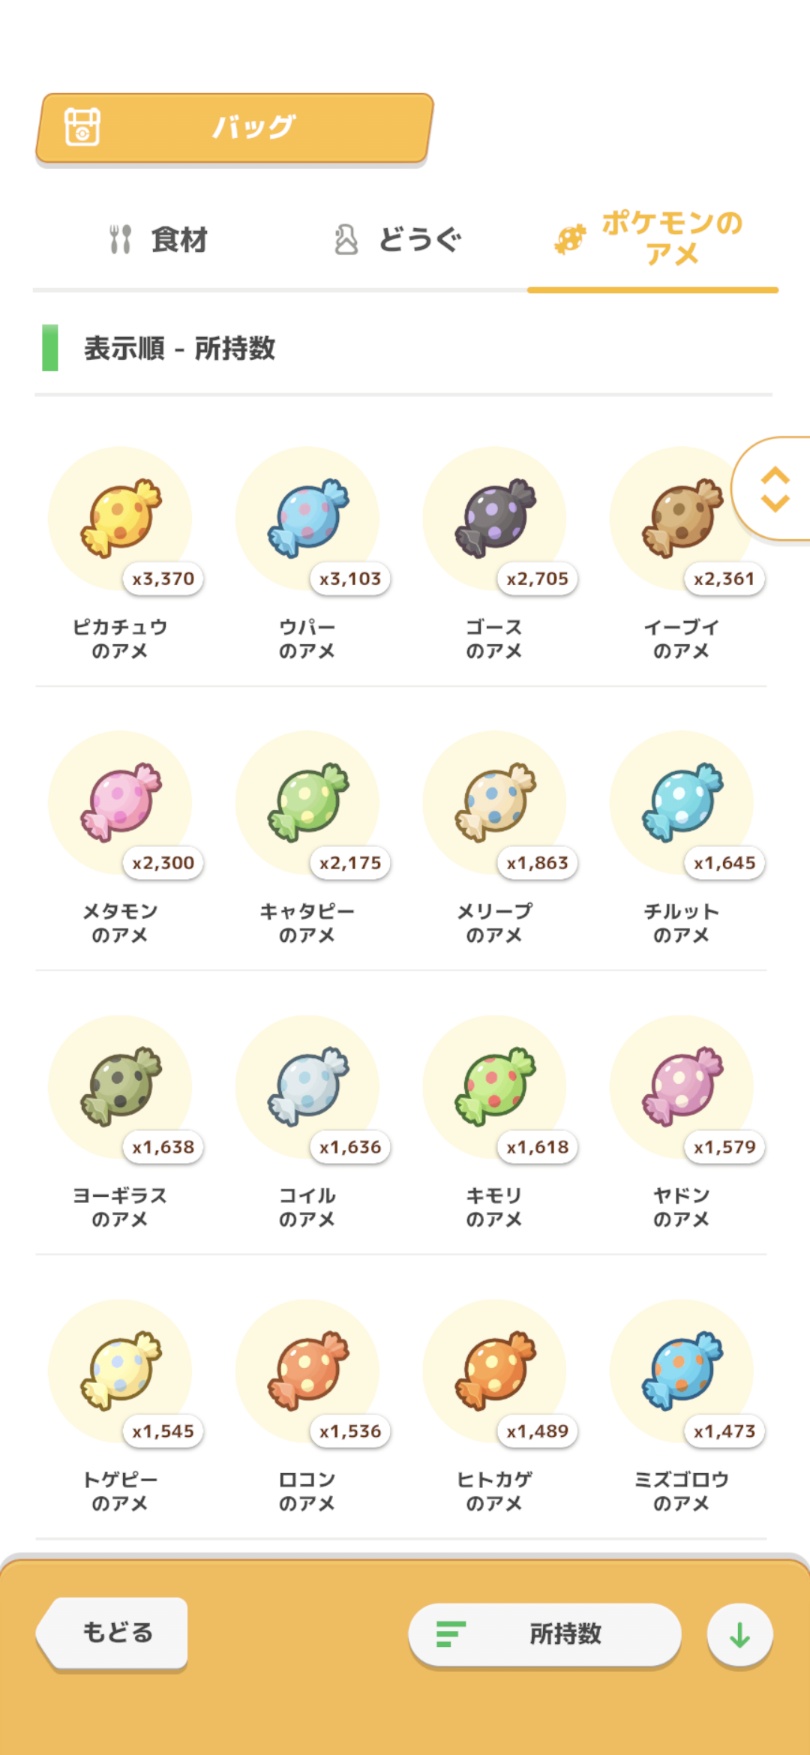Switch to the 食材 ingredients tab
The width and height of the screenshot is (810, 1755).
pos(158,240)
